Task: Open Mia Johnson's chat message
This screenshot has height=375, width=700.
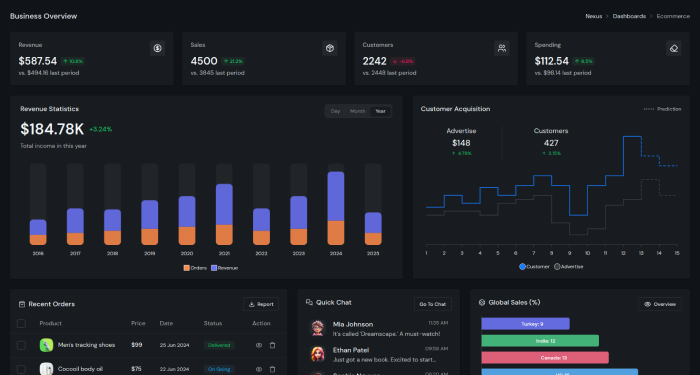Action: [386, 334]
